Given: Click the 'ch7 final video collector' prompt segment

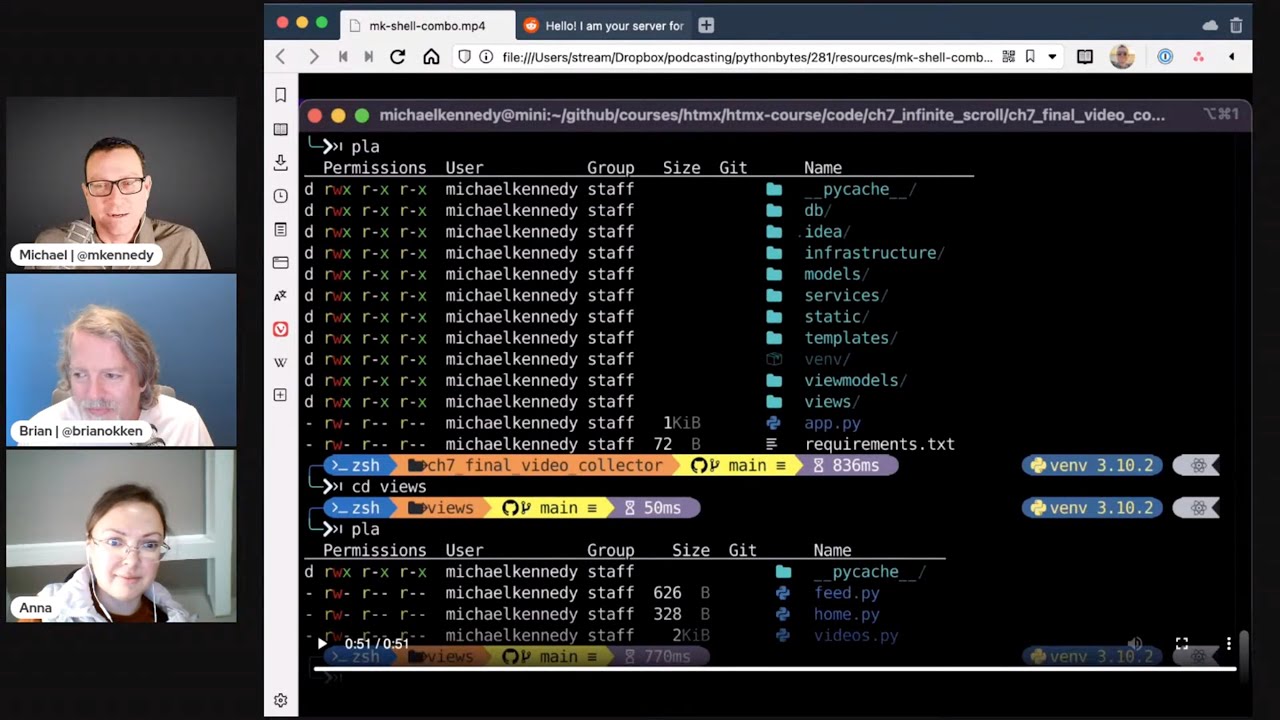Looking at the screenshot, I should point(534,465).
